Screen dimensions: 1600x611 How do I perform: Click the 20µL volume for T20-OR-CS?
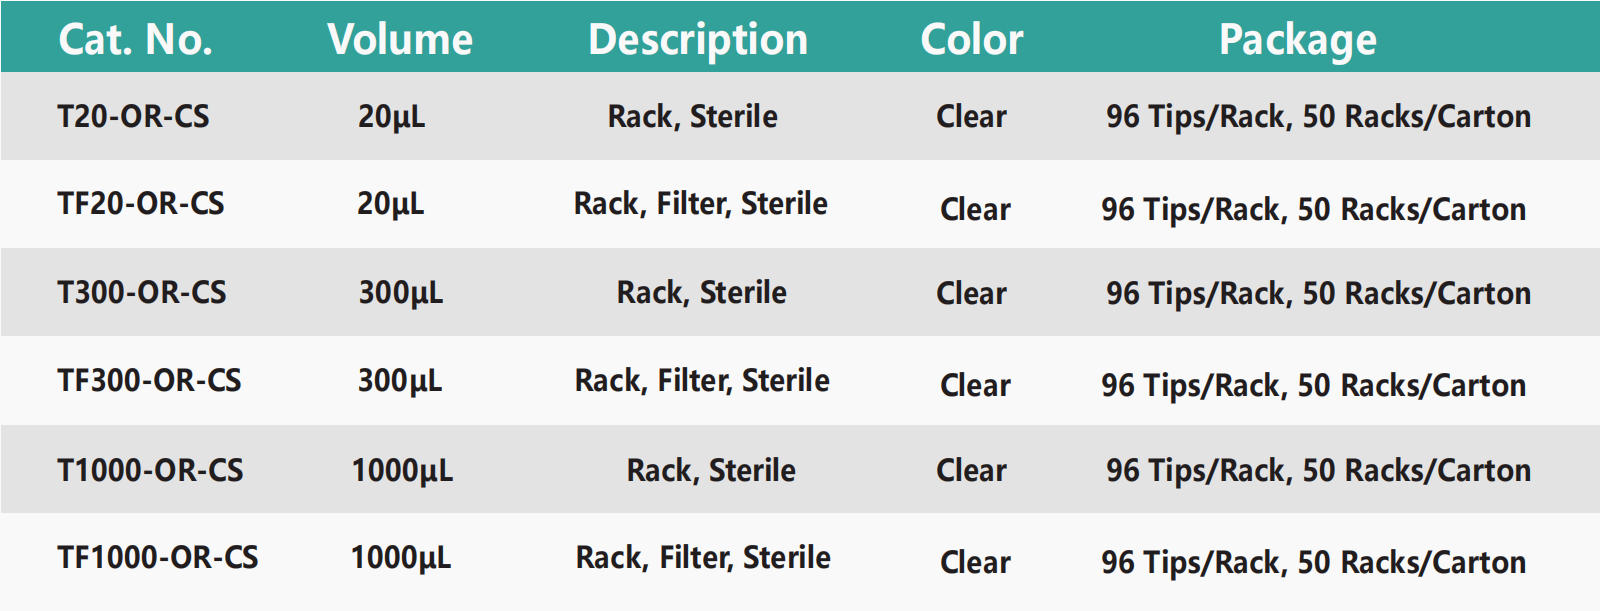[x=392, y=117]
